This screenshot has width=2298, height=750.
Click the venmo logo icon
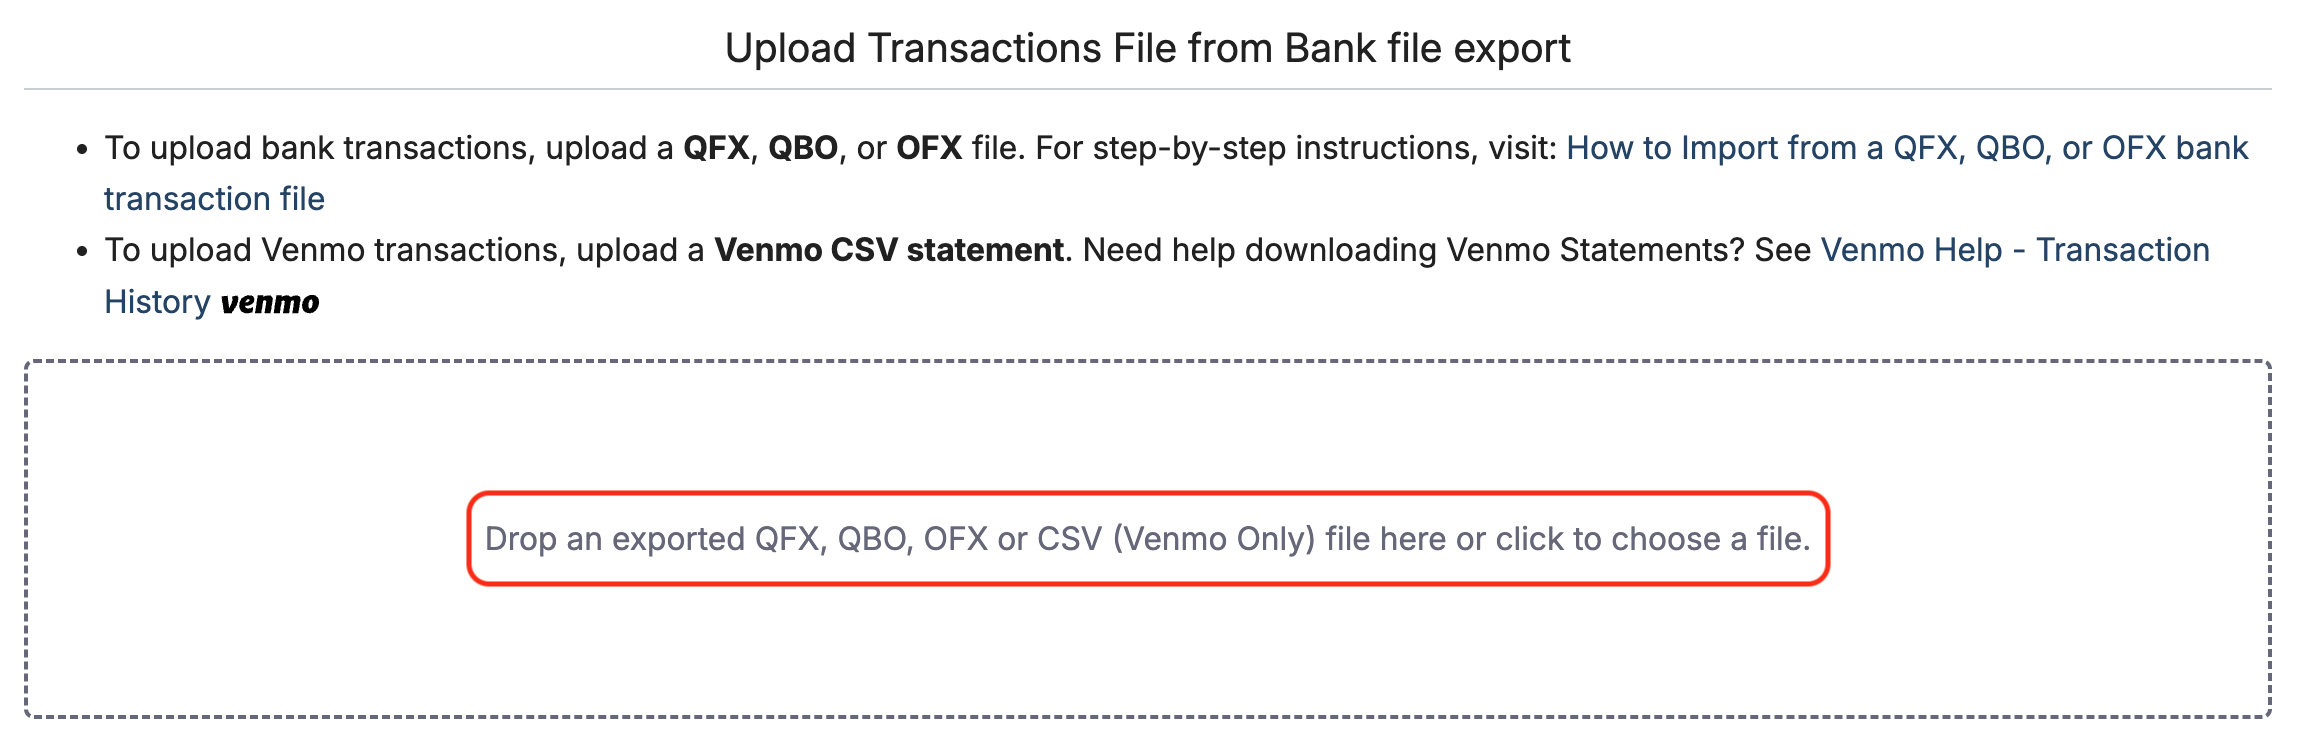click(270, 302)
